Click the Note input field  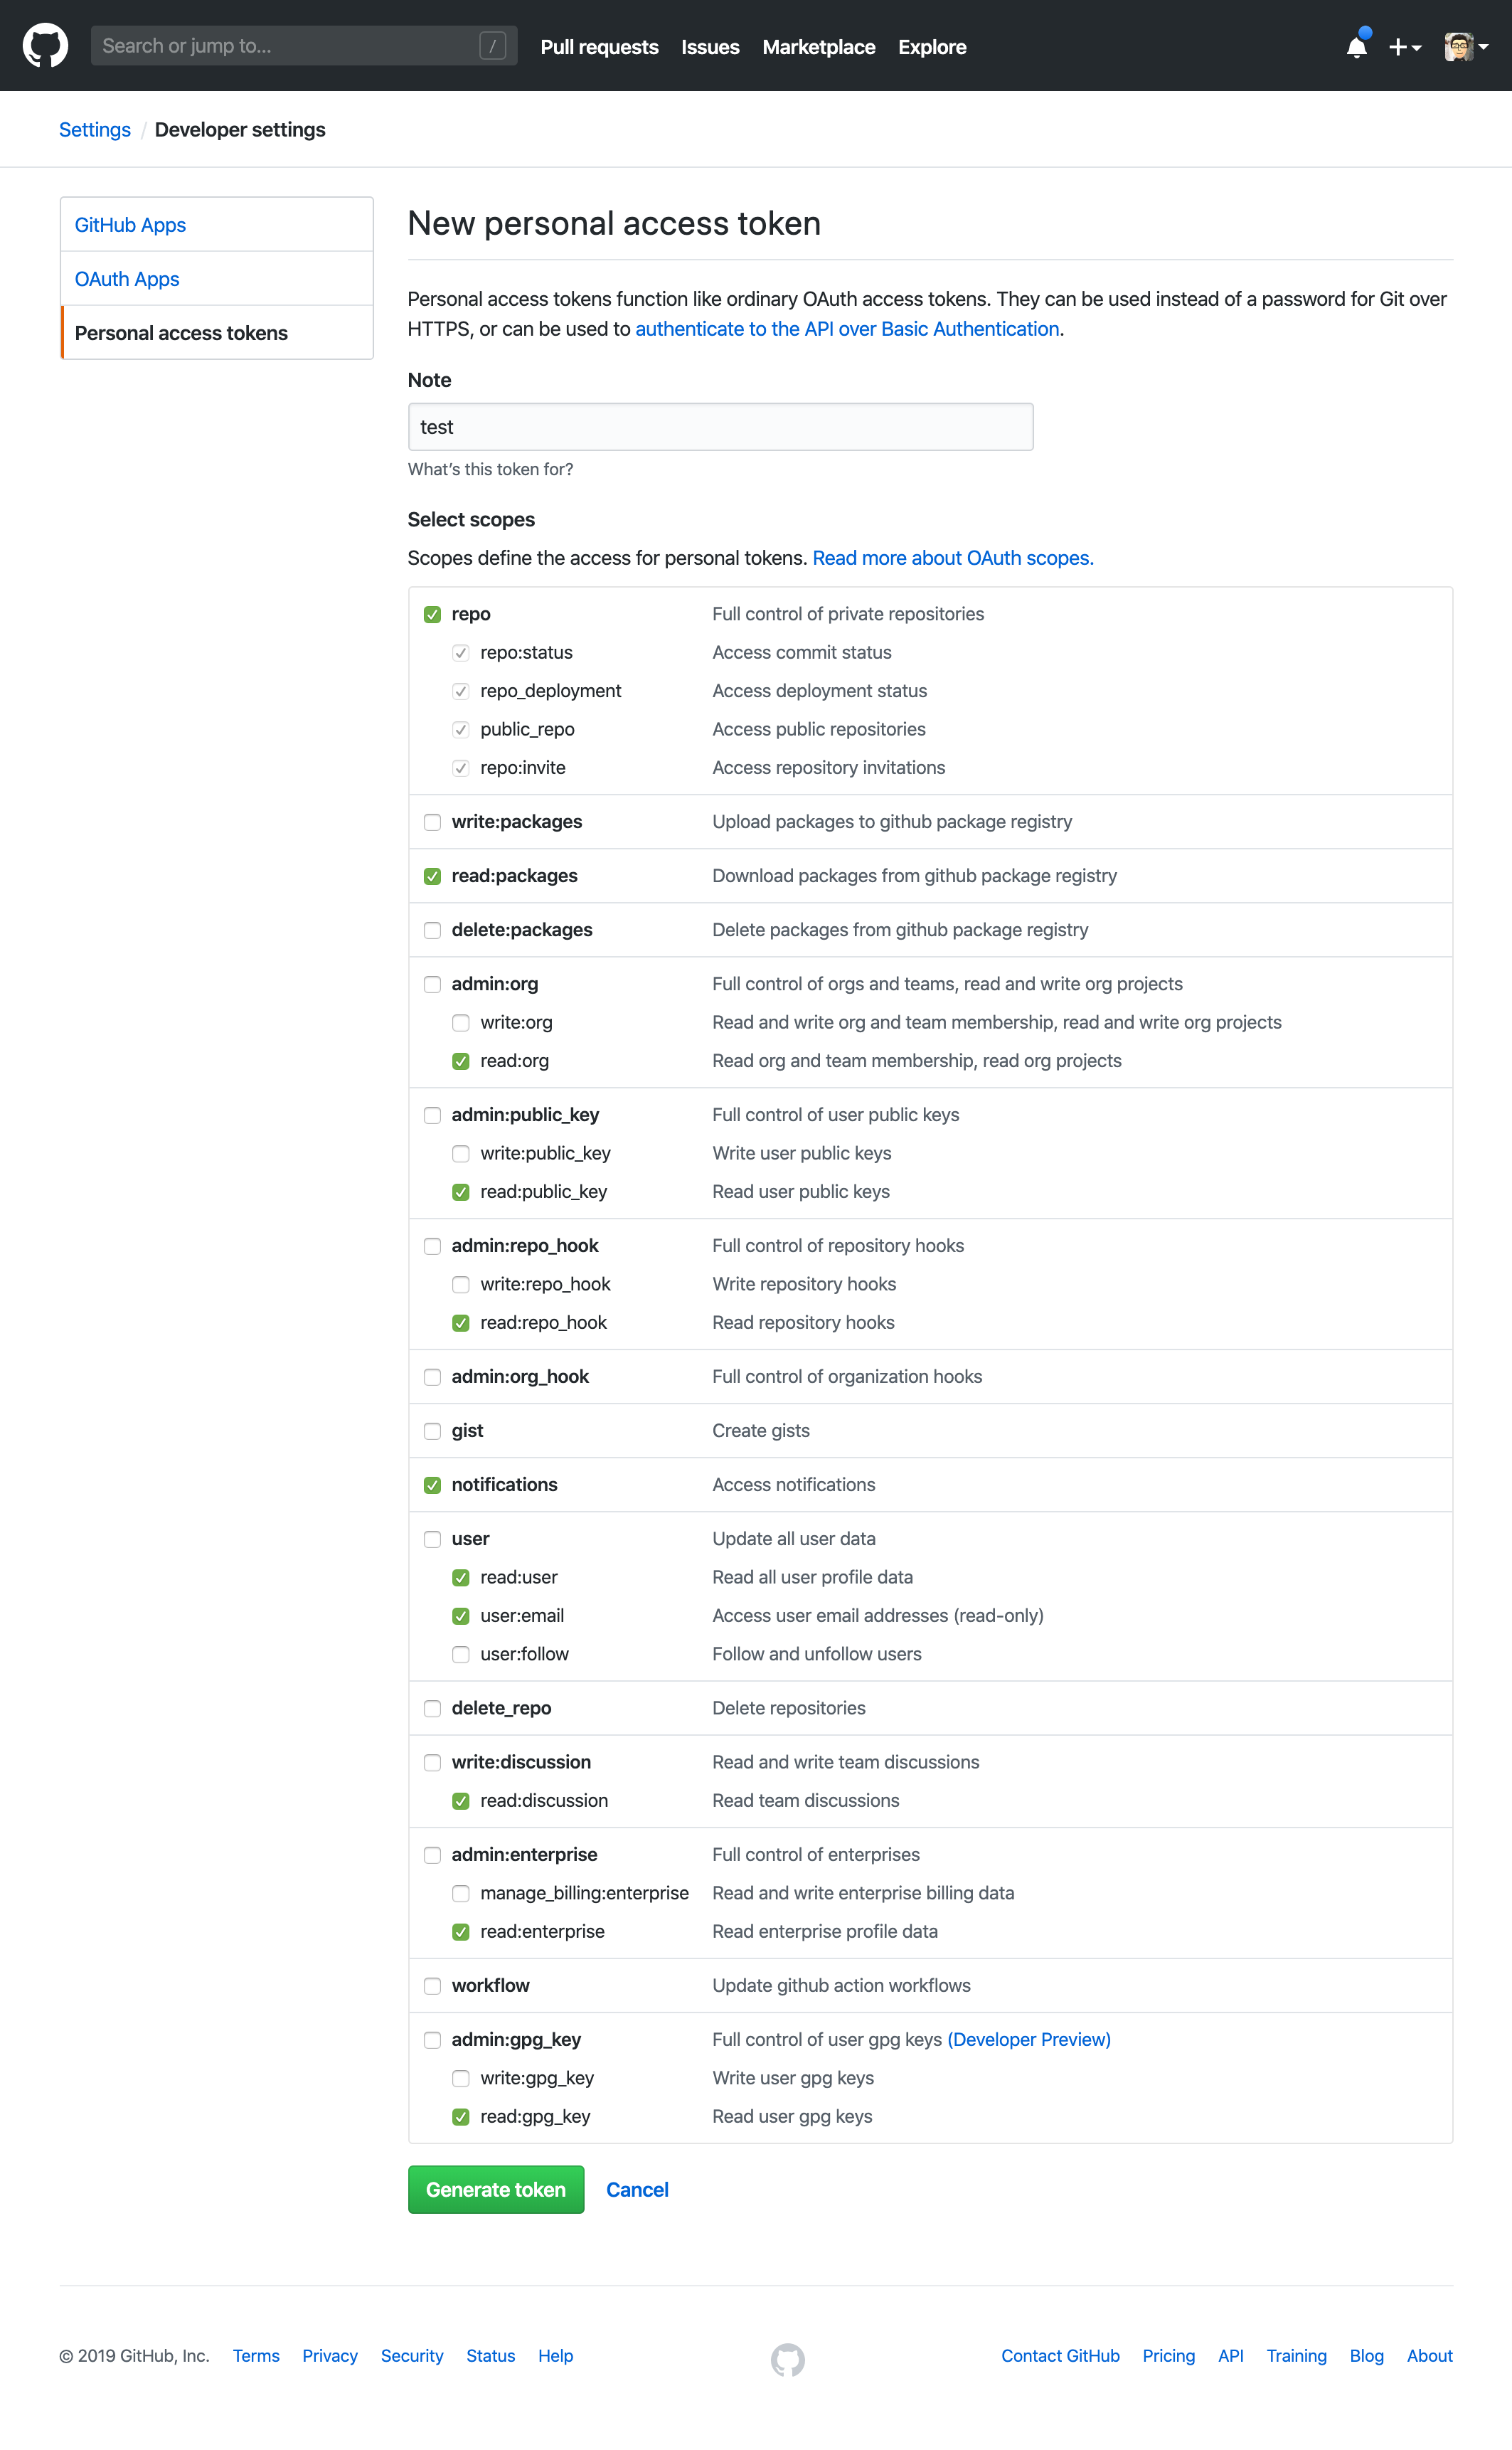(720, 427)
